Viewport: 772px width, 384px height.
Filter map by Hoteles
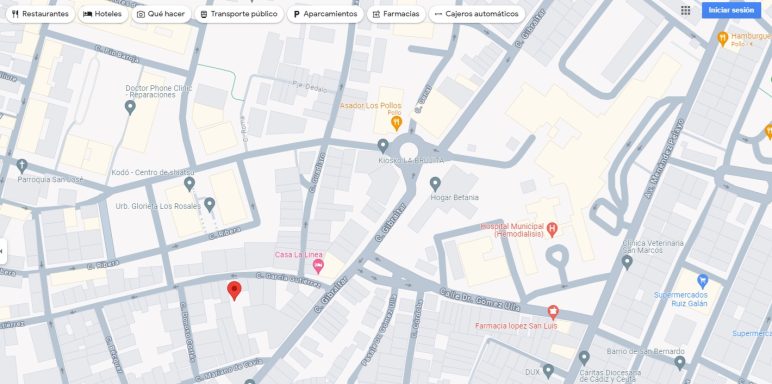[x=102, y=14]
